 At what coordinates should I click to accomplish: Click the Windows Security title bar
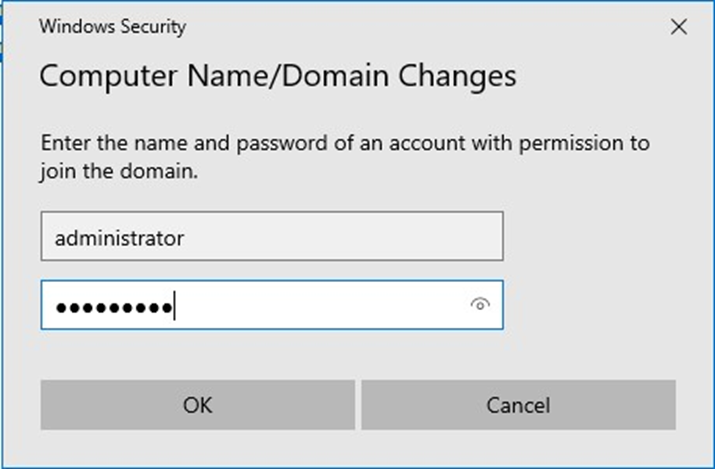pos(300,27)
